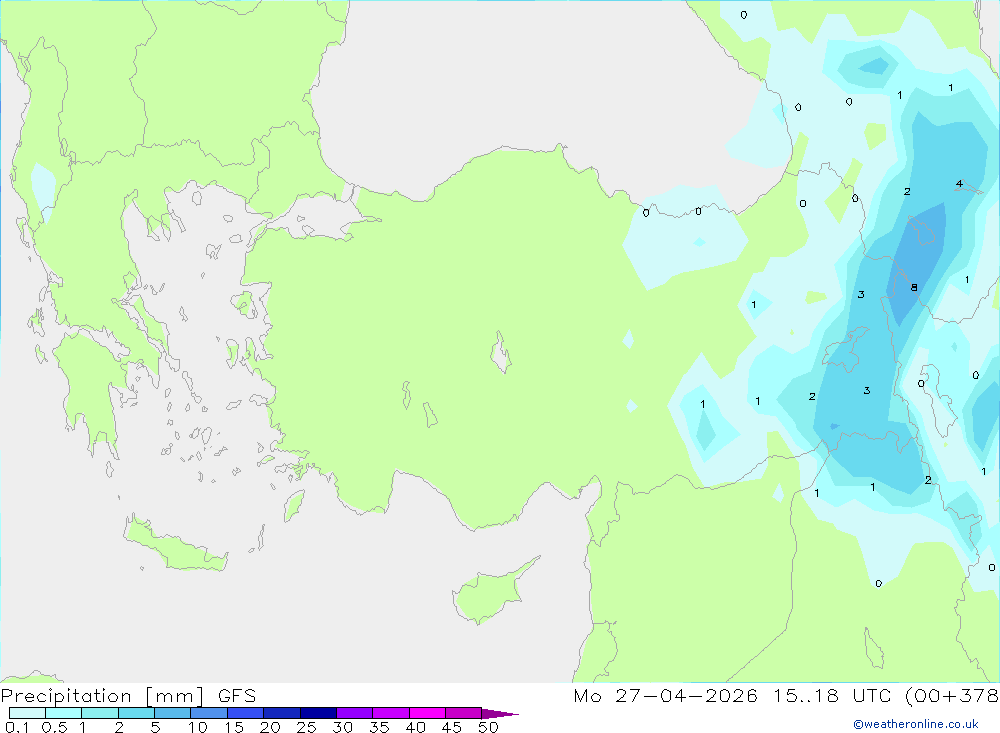Click the legend label "50"

488,727
